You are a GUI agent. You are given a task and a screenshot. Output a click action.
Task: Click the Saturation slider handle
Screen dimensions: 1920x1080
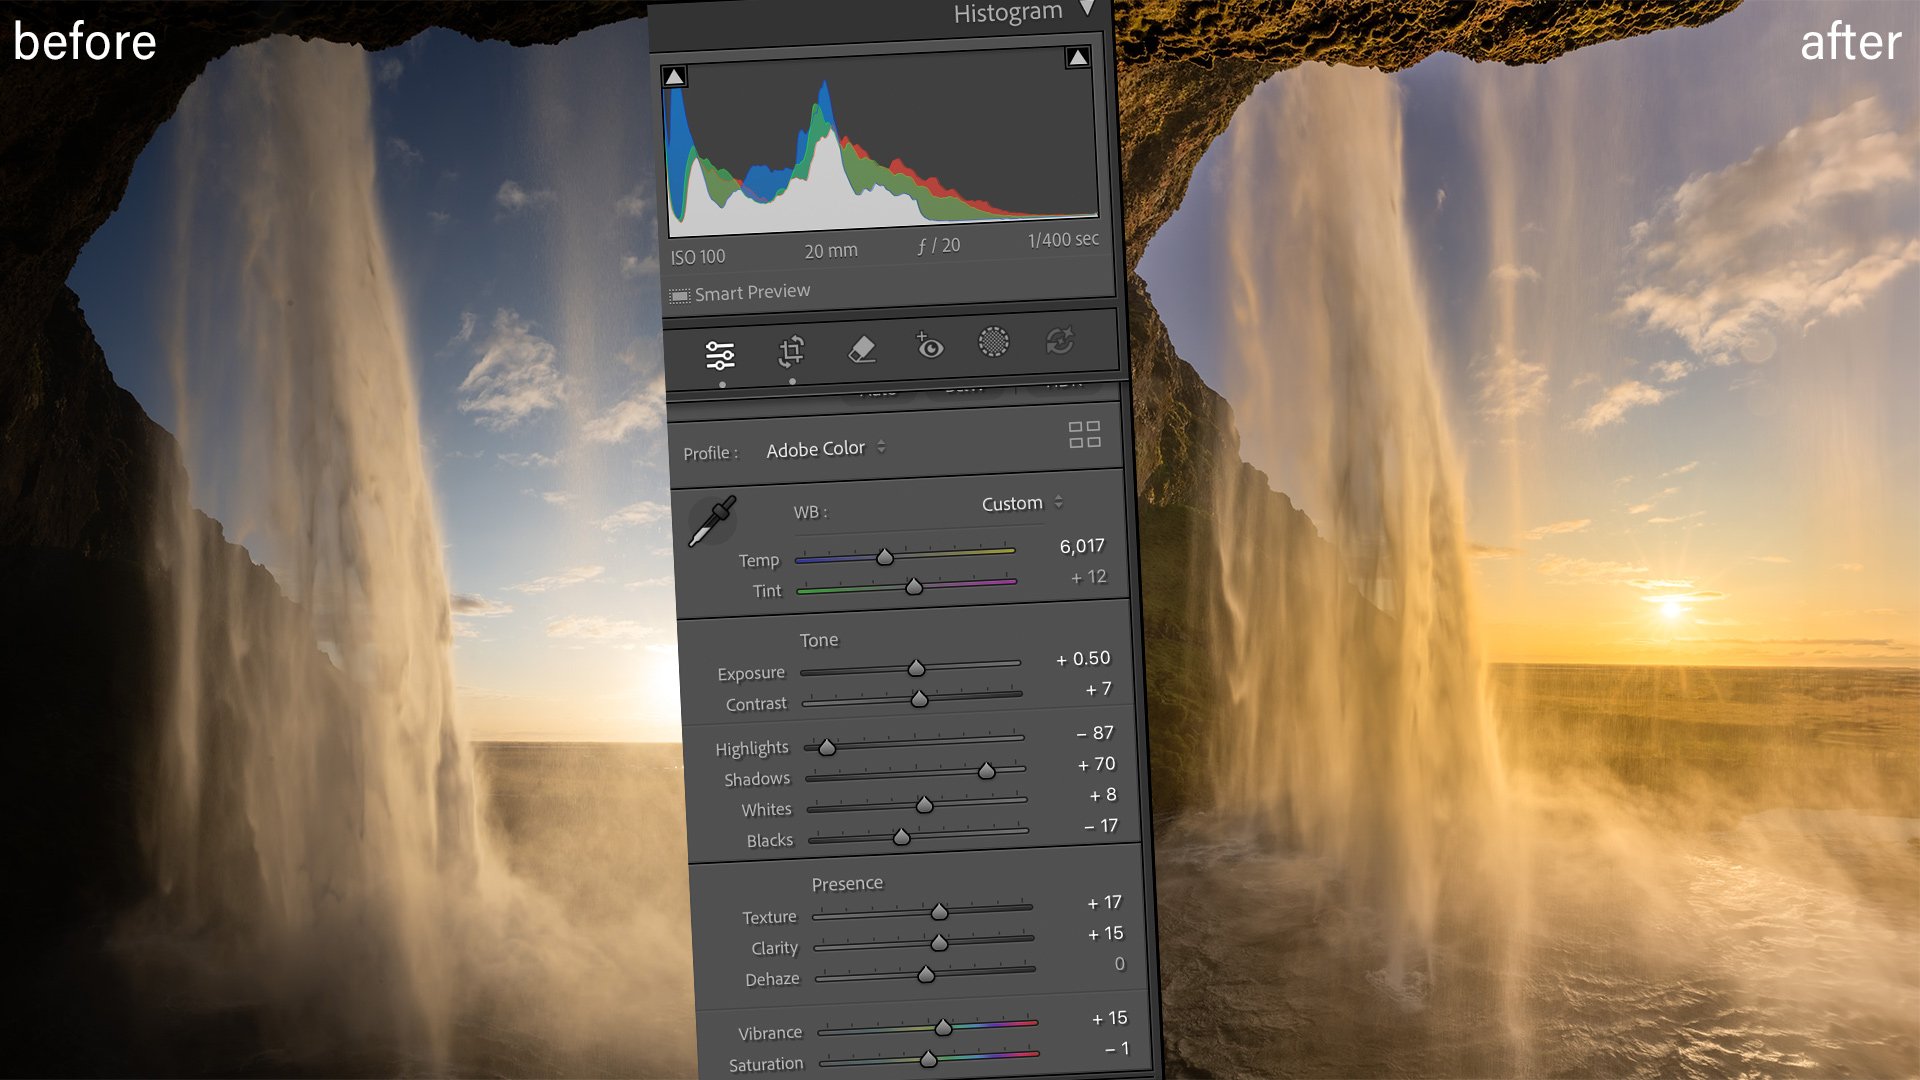928,1059
